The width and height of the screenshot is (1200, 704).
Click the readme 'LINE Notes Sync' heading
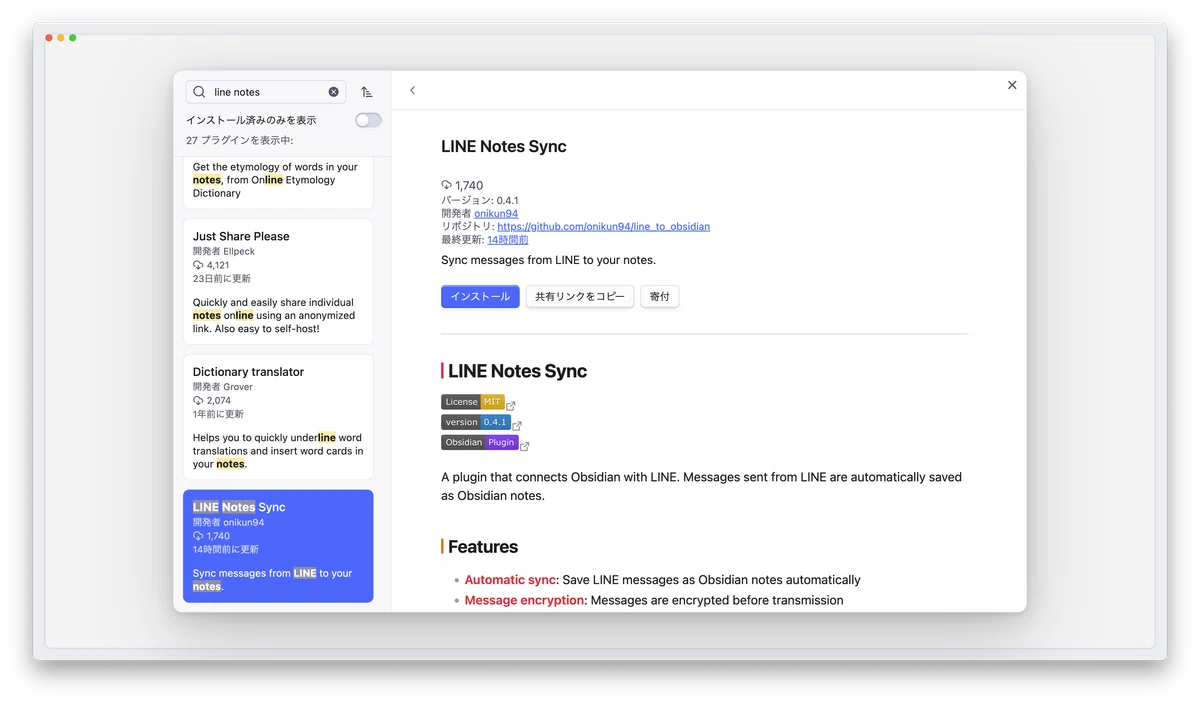click(517, 371)
